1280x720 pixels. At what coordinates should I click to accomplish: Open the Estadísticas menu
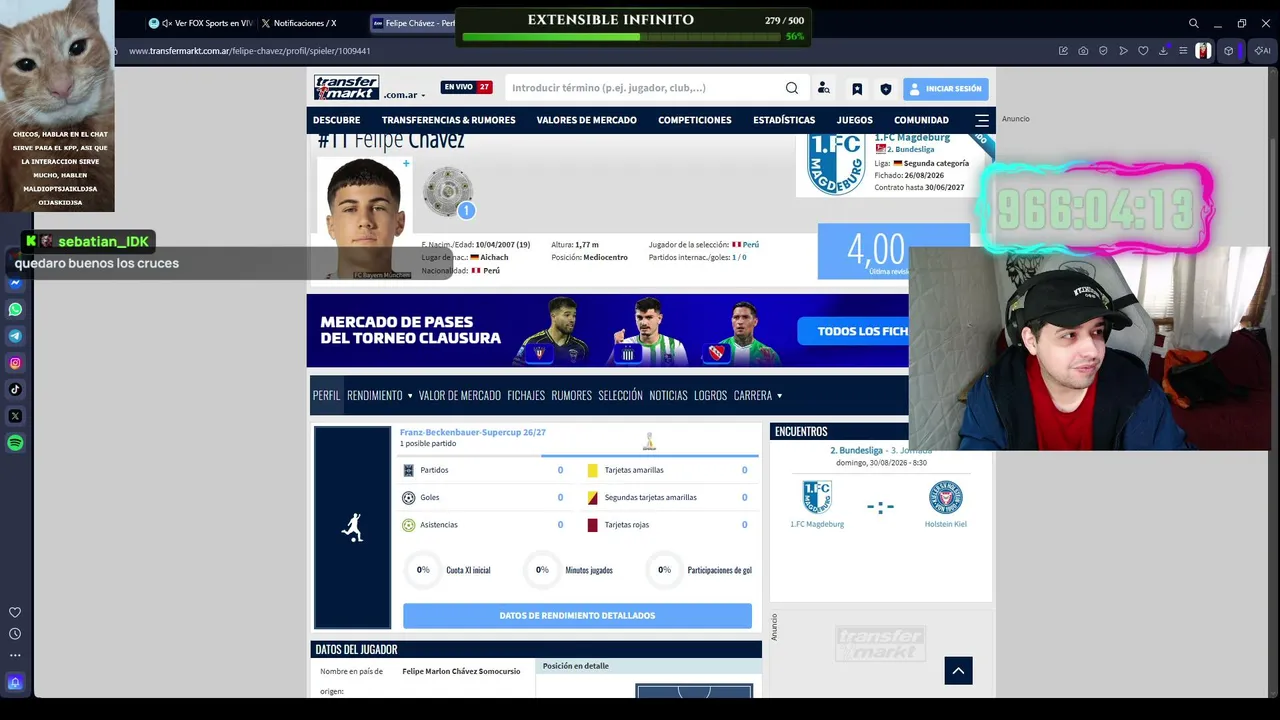pyautogui.click(x=784, y=120)
